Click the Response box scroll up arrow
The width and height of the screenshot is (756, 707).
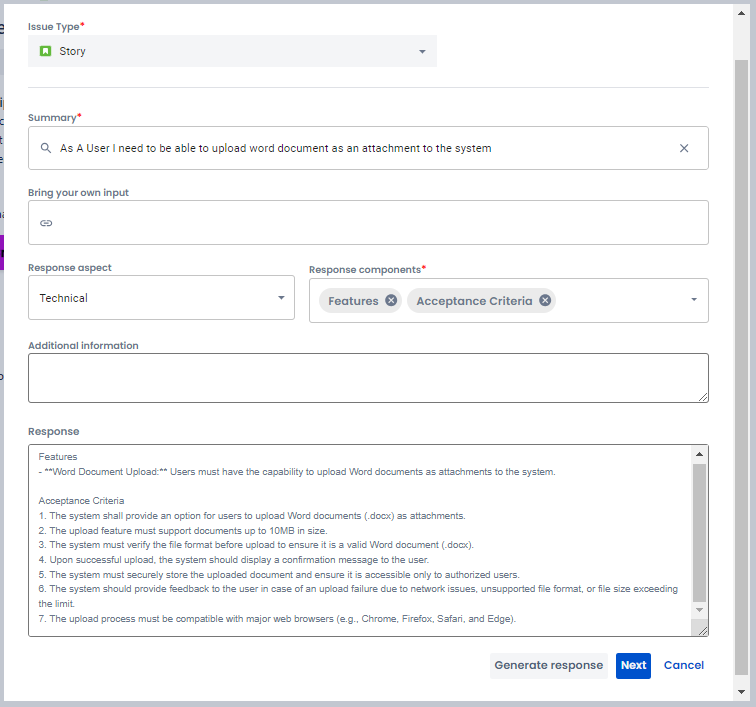tap(700, 454)
